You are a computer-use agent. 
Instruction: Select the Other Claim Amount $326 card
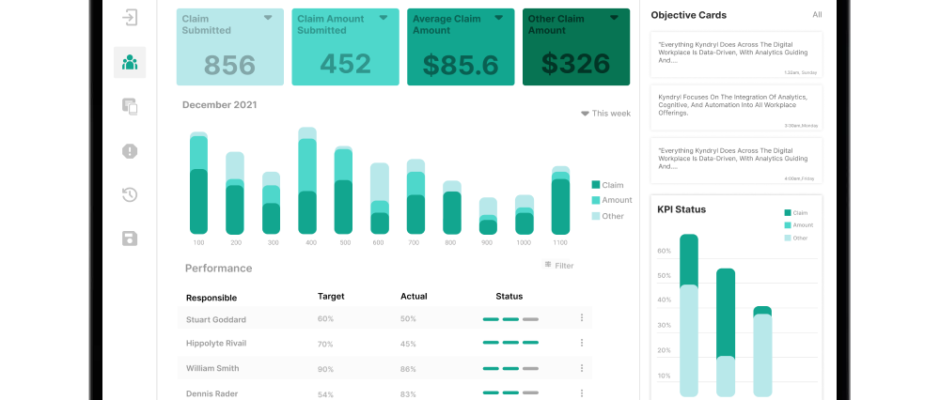click(x=576, y=47)
